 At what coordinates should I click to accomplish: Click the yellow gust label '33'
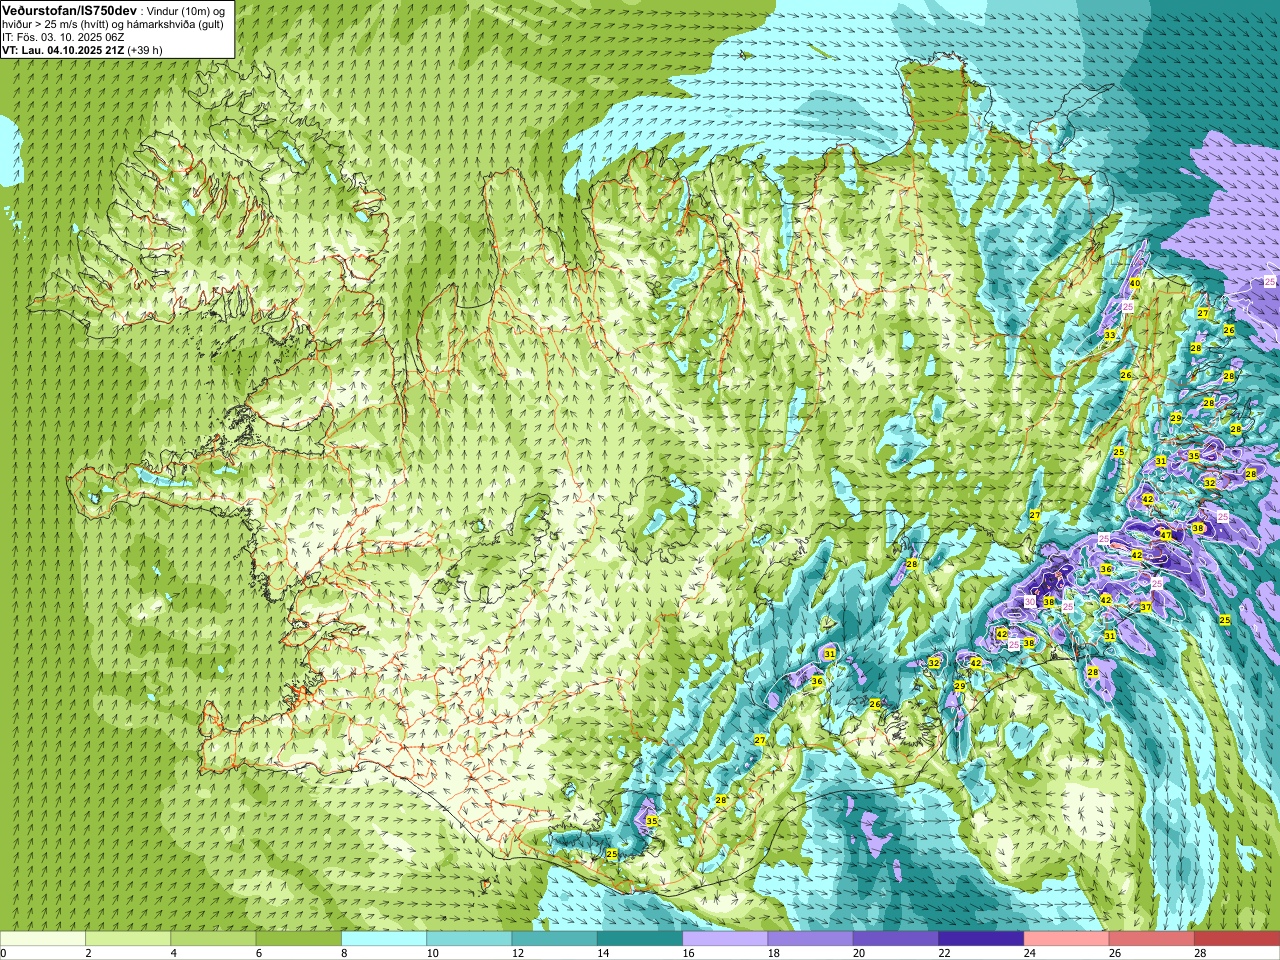[1110, 335]
